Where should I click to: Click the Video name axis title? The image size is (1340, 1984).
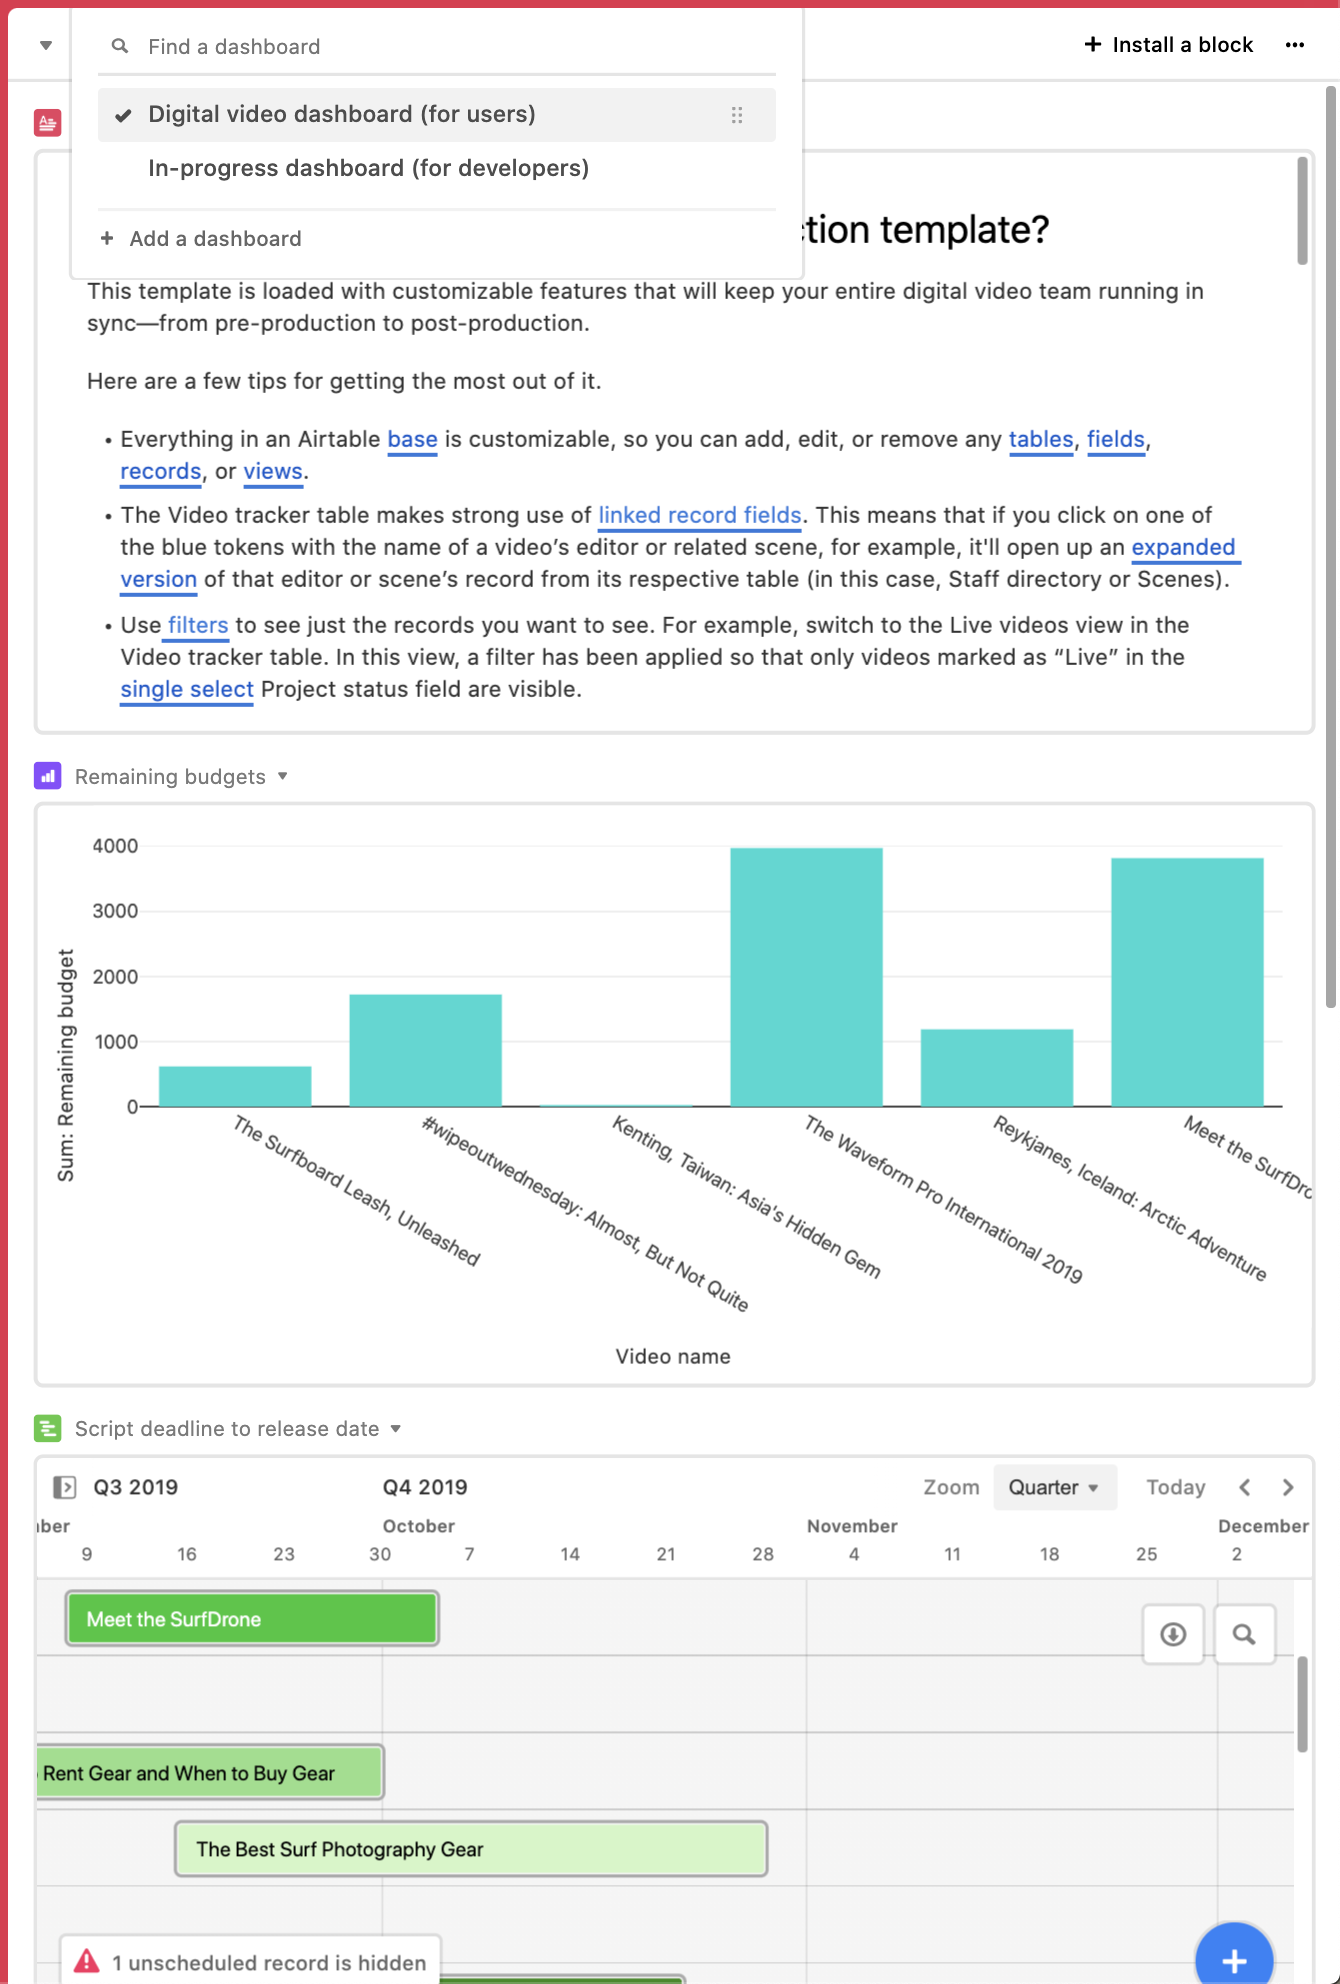click(x=673, y=1356)
